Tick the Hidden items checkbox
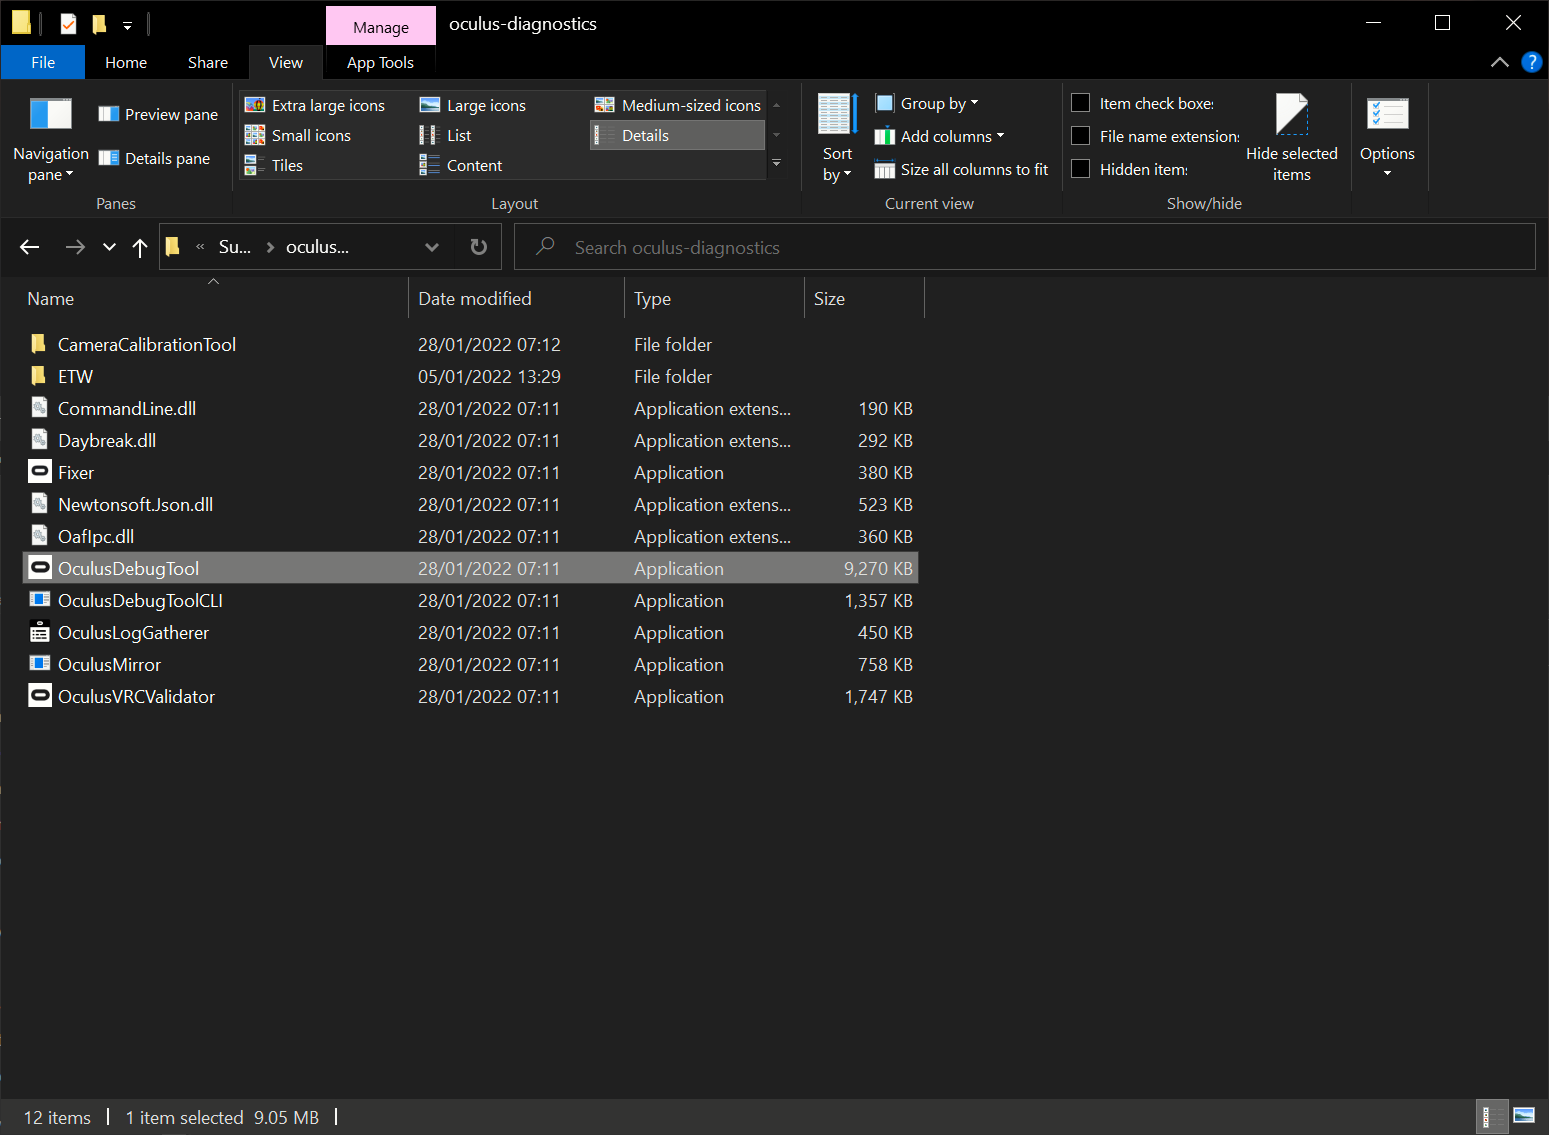Viewport: 1549px width, 1135px height. 1080,169
